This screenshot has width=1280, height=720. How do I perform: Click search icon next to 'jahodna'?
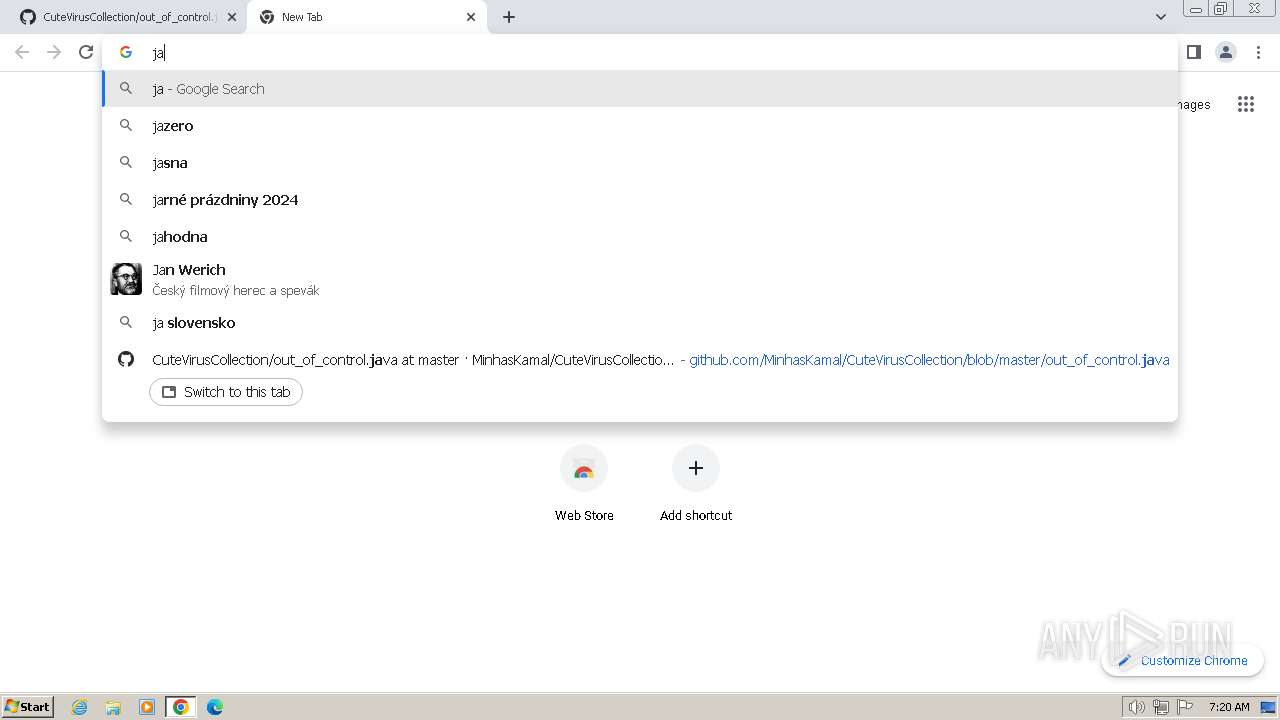tap(126, 237)
